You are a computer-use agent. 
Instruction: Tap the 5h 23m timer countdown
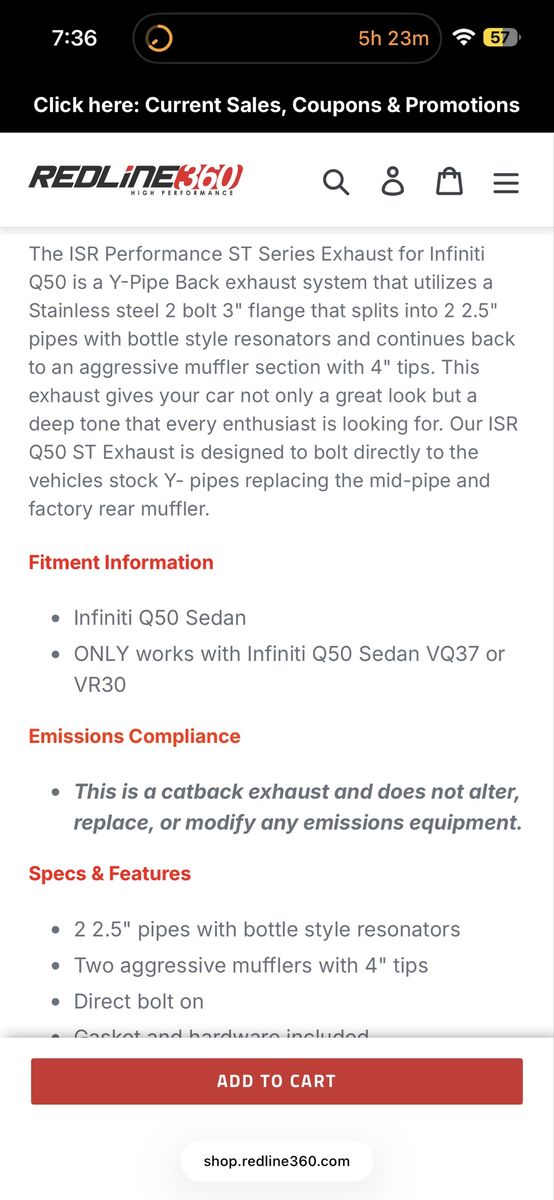point(394,39)
